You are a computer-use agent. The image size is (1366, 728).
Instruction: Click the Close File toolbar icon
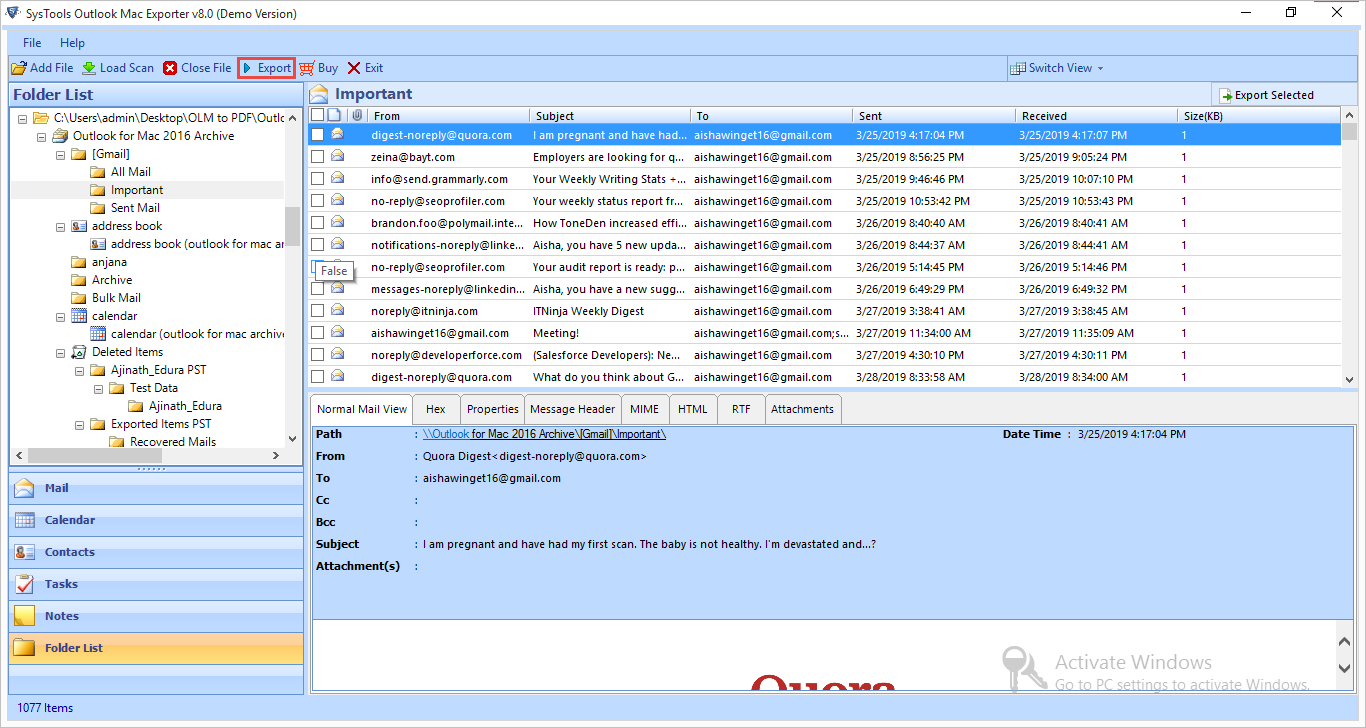170,68
